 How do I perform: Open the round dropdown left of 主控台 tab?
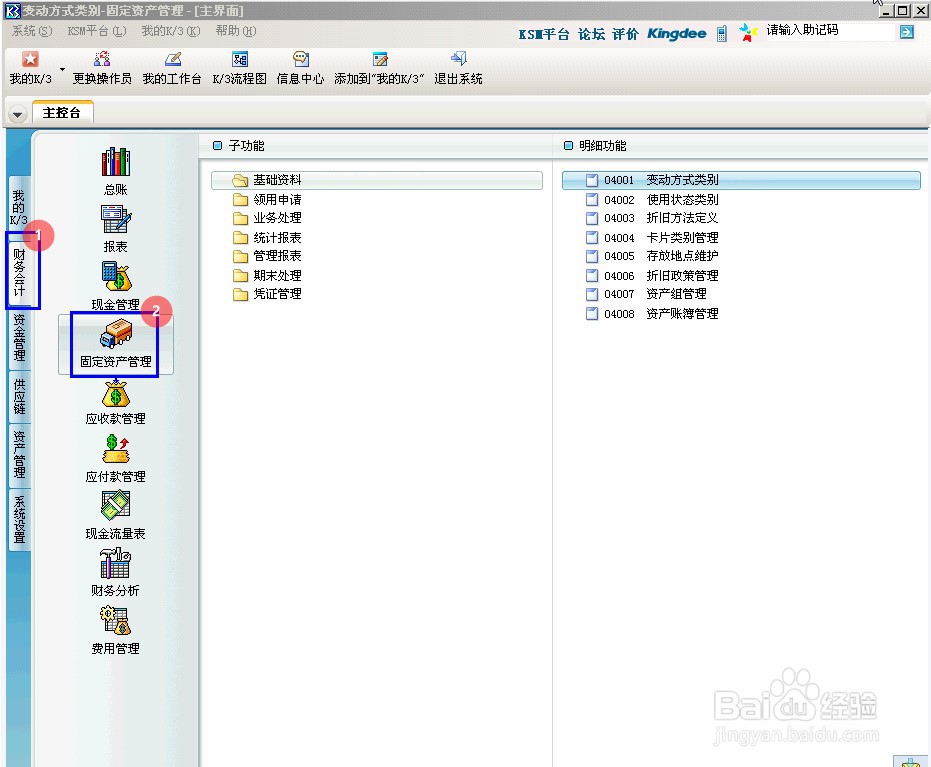(x=18, y=114)
